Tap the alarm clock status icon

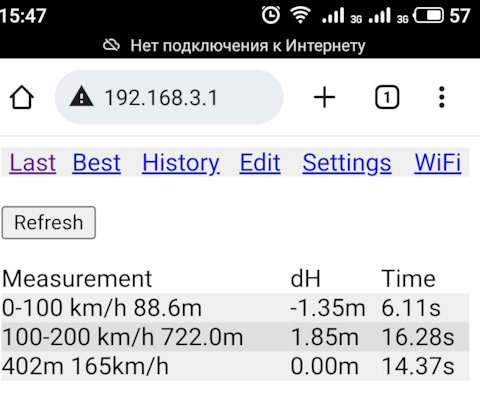click(271, 15)
